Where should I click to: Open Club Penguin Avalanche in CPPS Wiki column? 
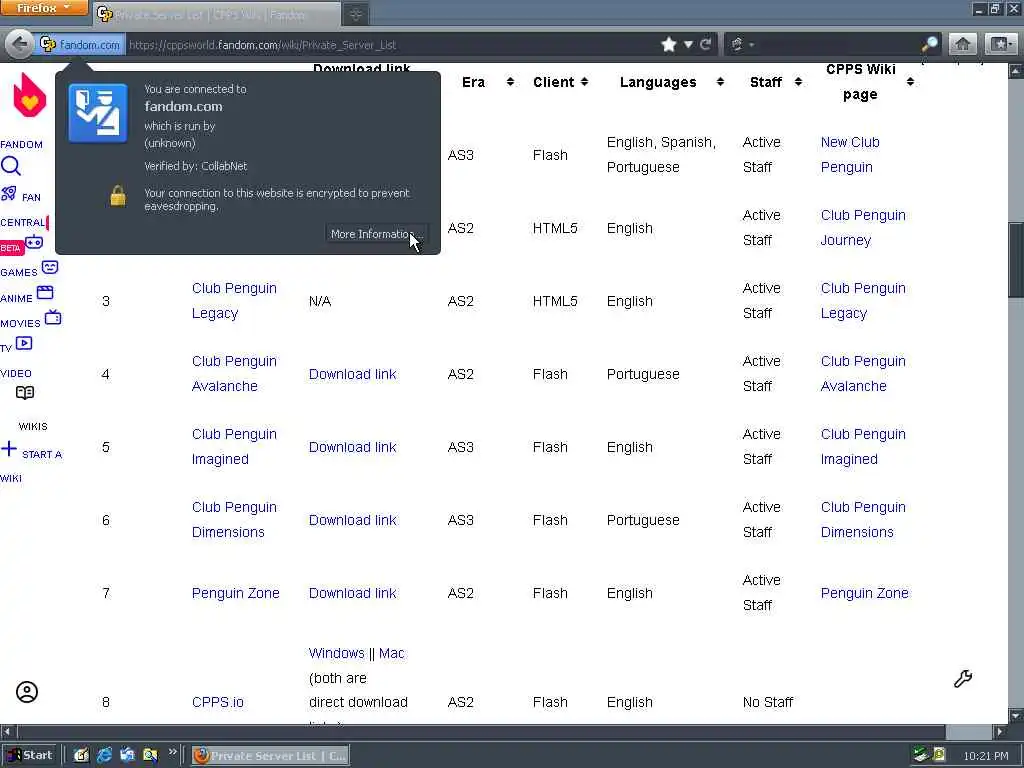(x=863, y=374)
